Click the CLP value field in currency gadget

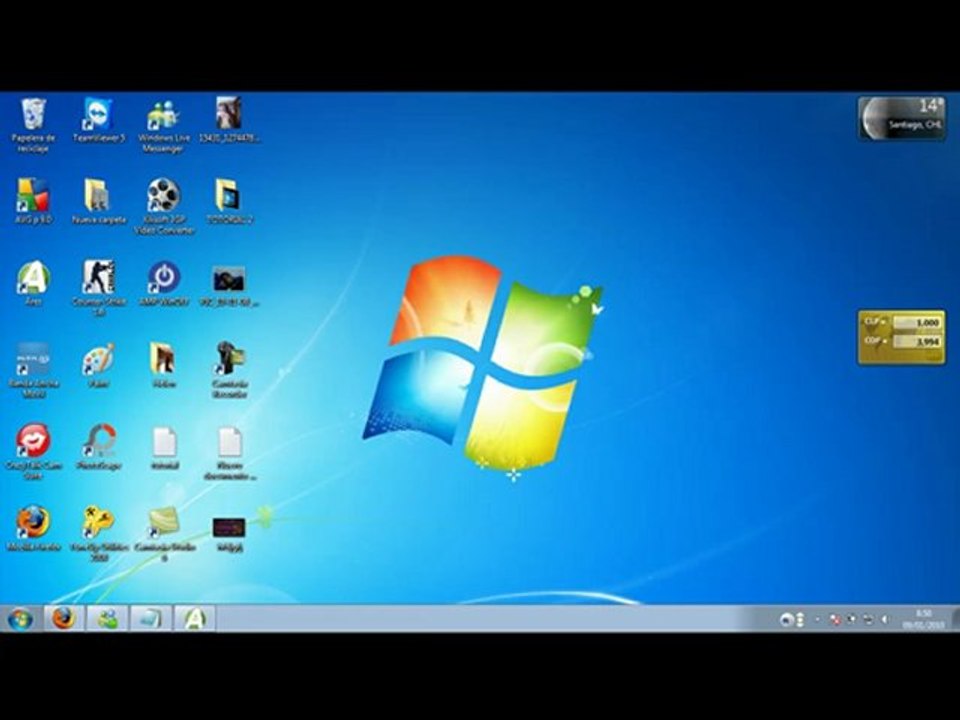[x=917, y=322]
